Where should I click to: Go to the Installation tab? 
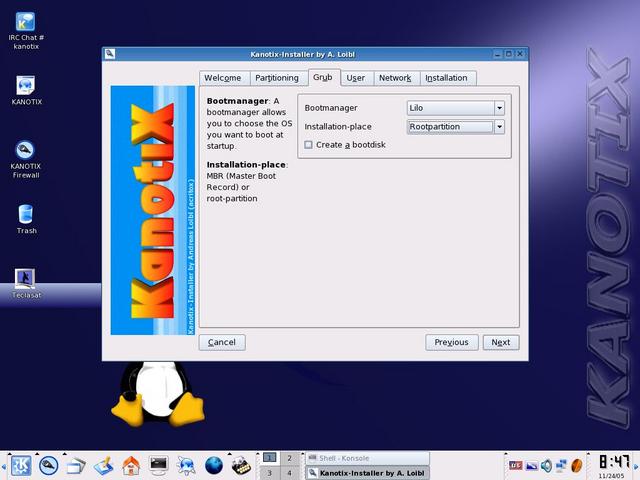pos(447,78)
